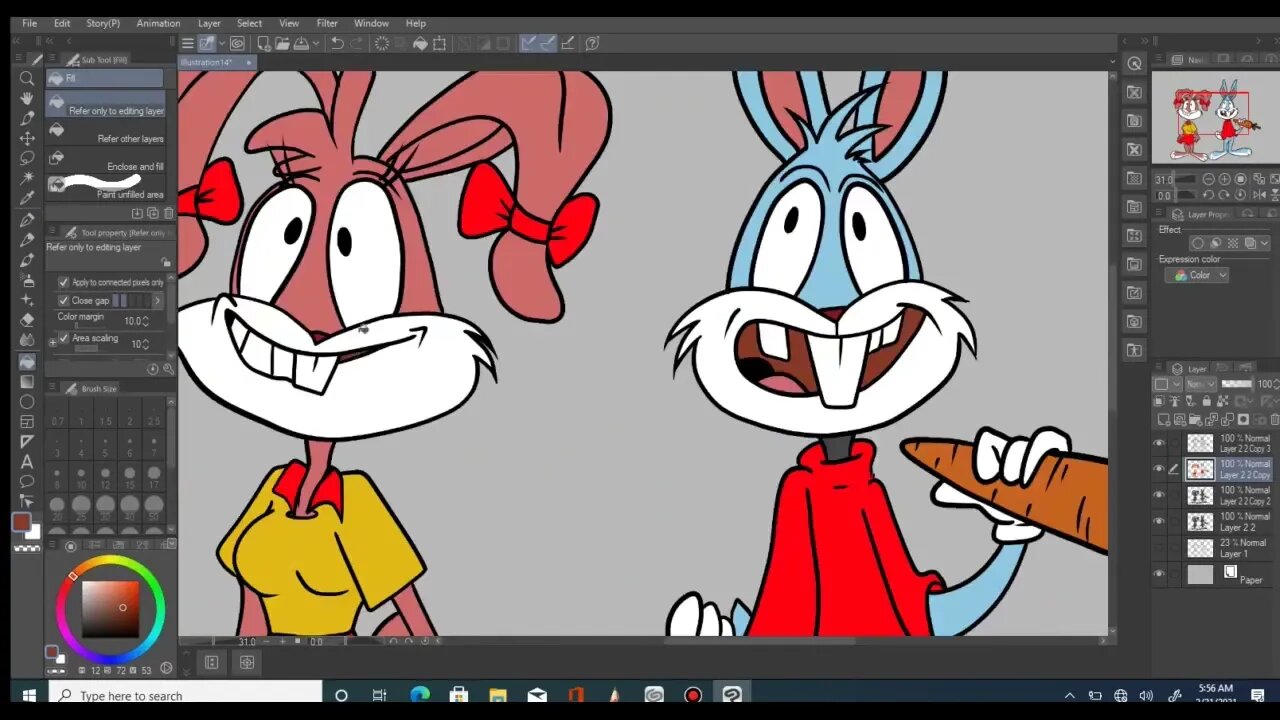Viewport: 1280px width, 720px height.
Task: Open the Sub Tool panel menu
Action: pos(54,60)
